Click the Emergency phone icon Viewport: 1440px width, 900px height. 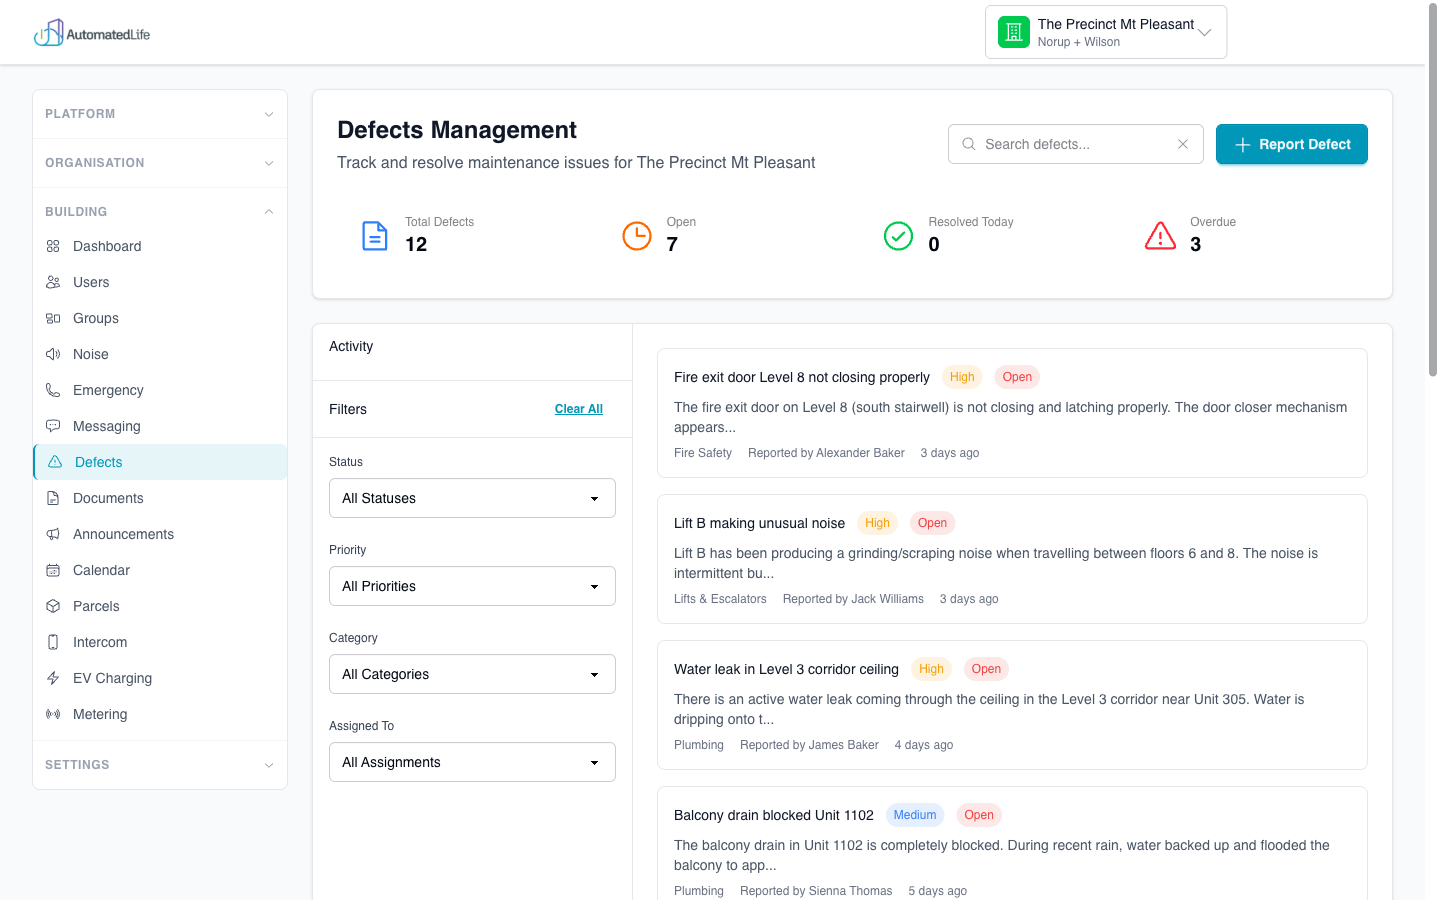(x=53, y=390)
